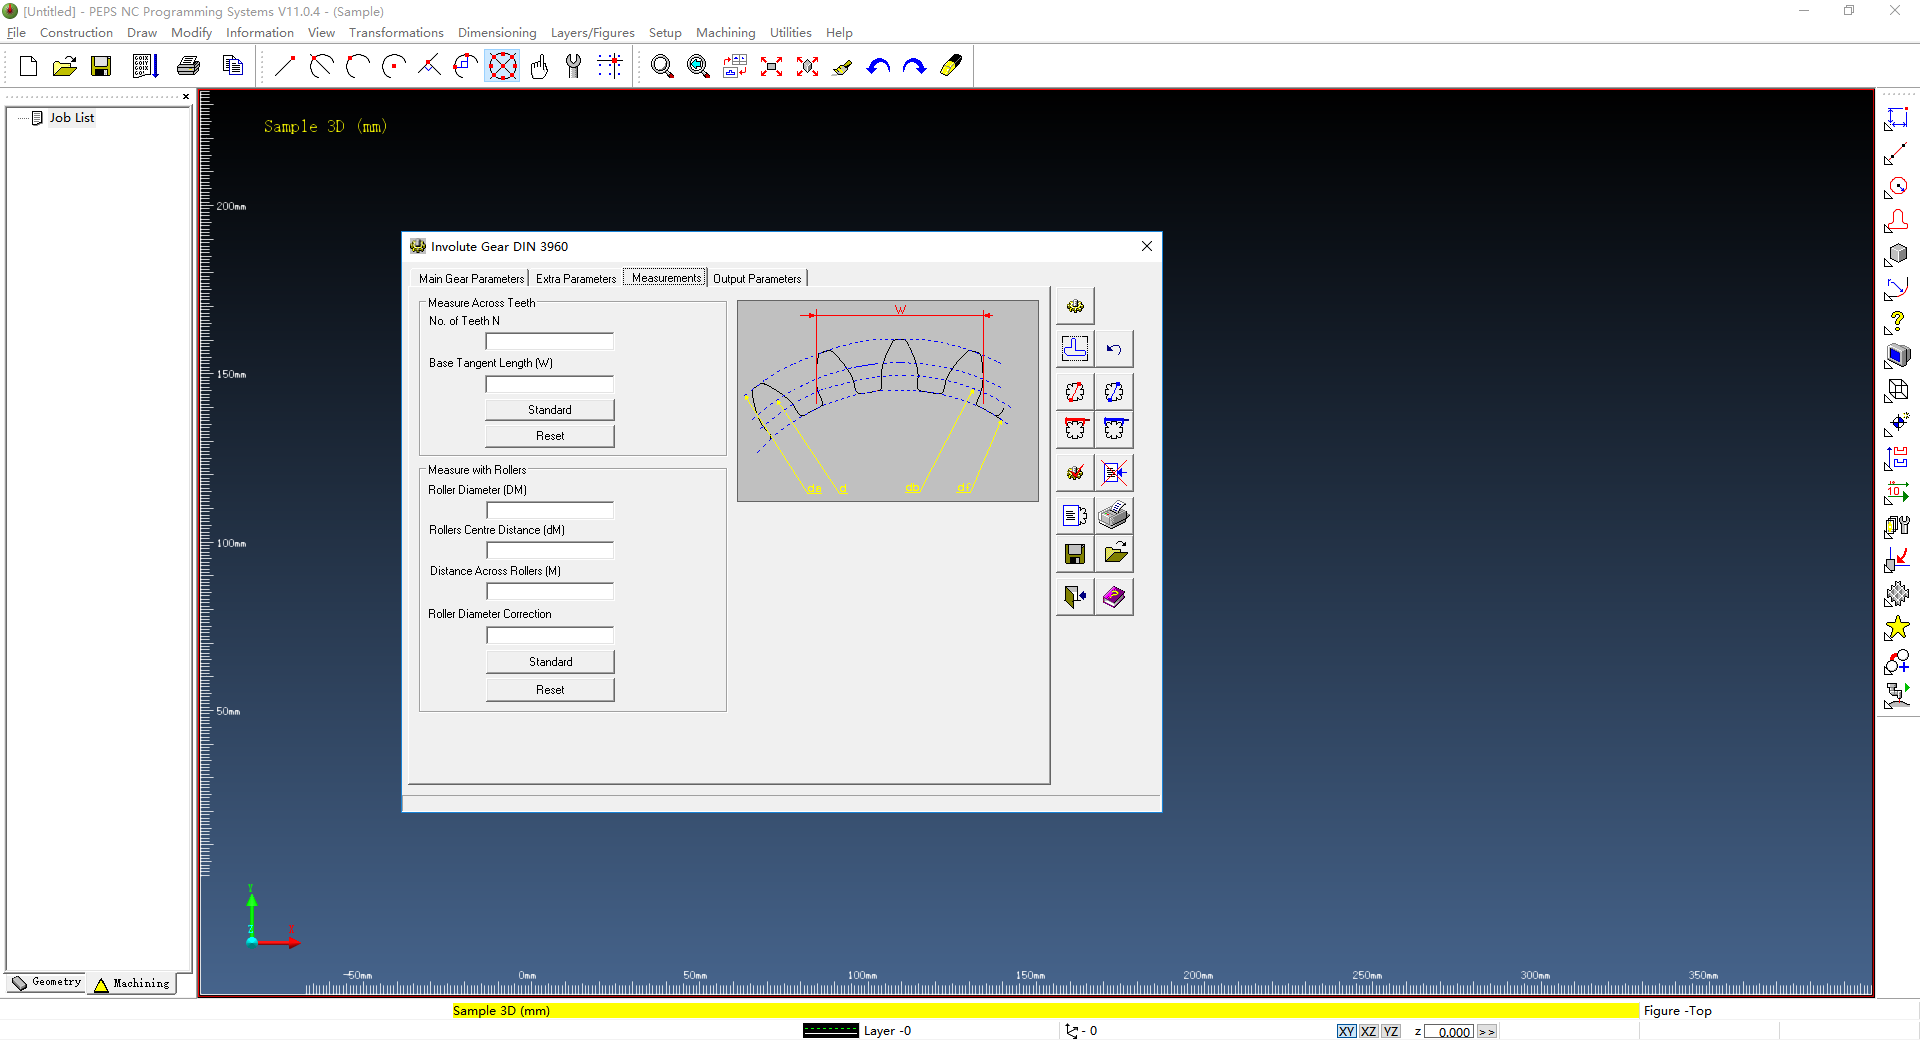Click the red diagonal gear measure icon
The image size is (1920, 1040).
[1075, 392]
